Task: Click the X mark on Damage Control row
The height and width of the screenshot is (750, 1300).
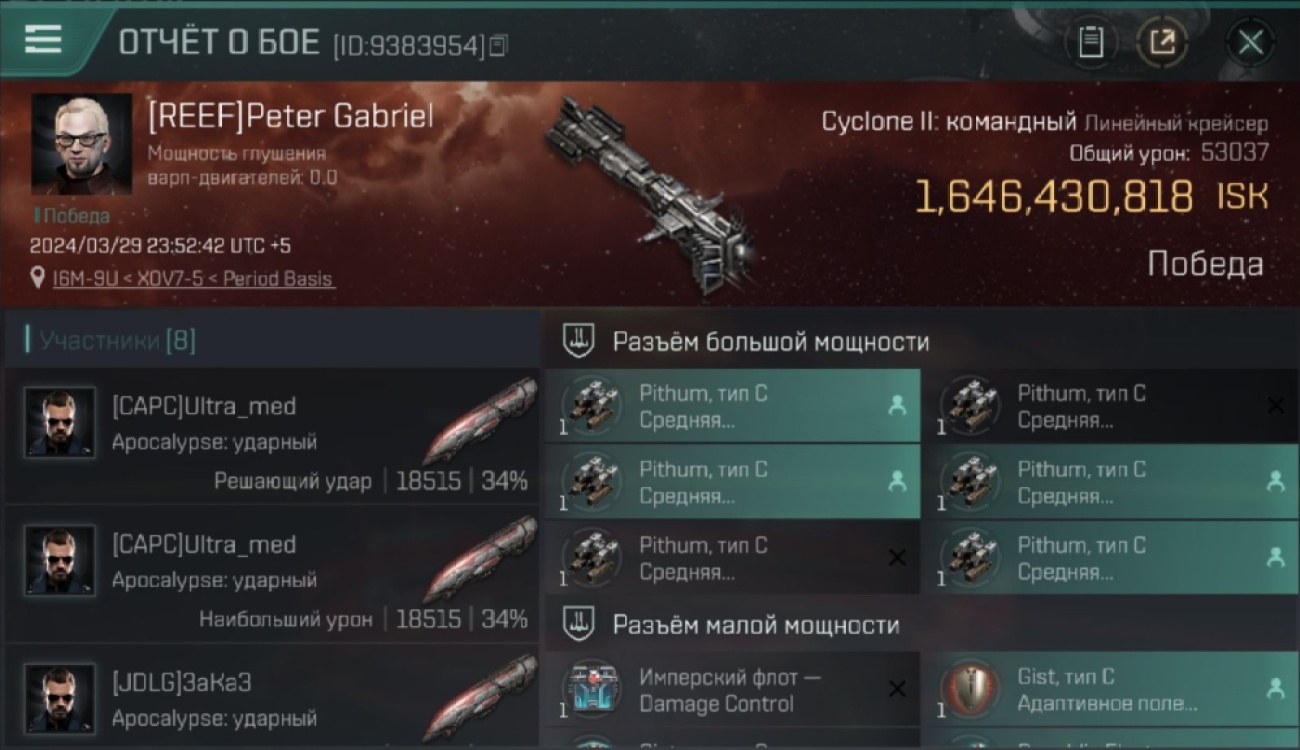Action: tap(897, 688)
